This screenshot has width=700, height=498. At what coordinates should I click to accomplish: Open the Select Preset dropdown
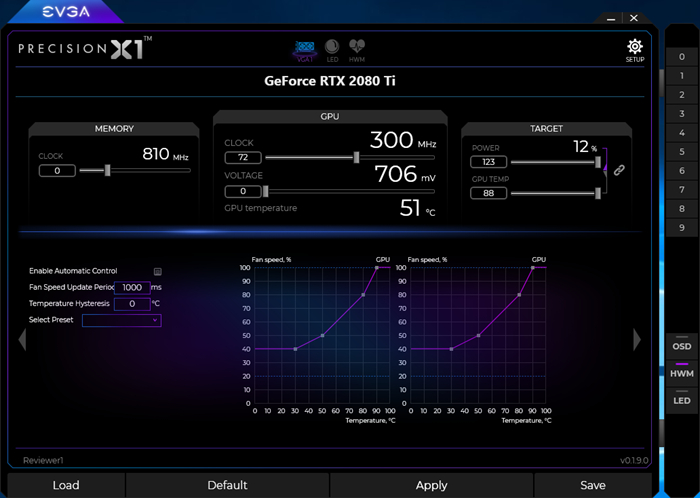tap(121, 320)
